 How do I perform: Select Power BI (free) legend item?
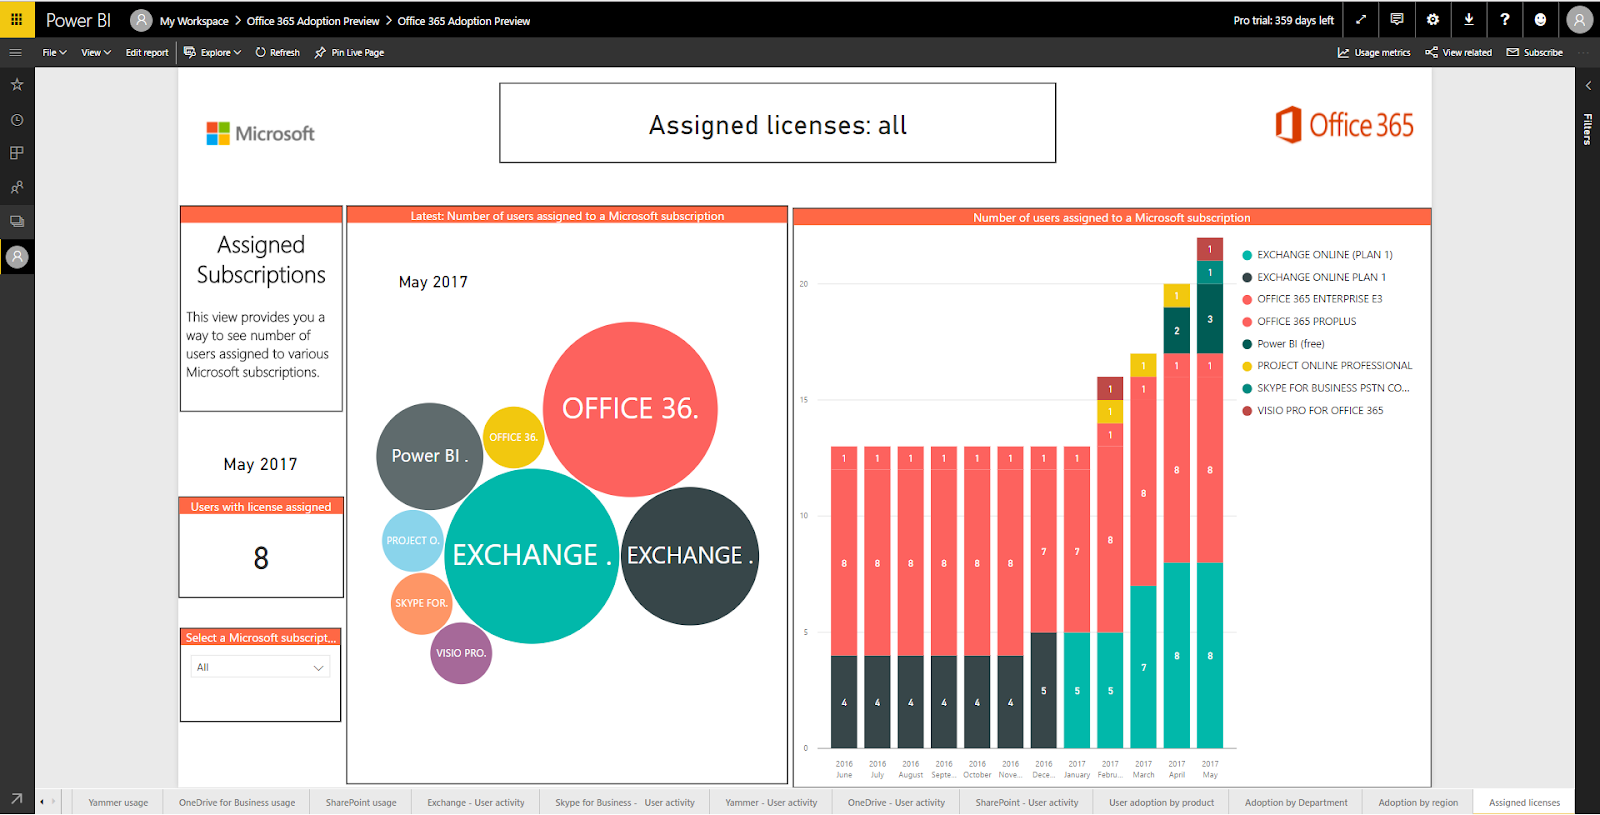click(x=1283, y=344)
